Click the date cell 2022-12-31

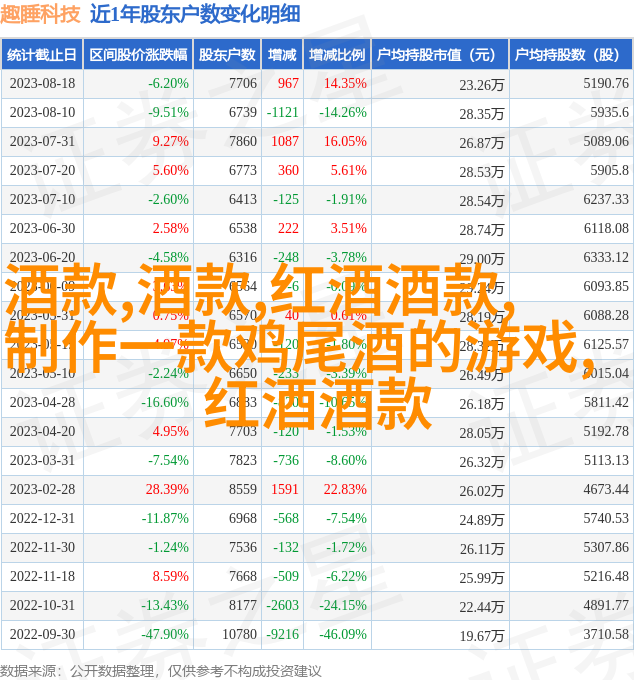[42, 519]
